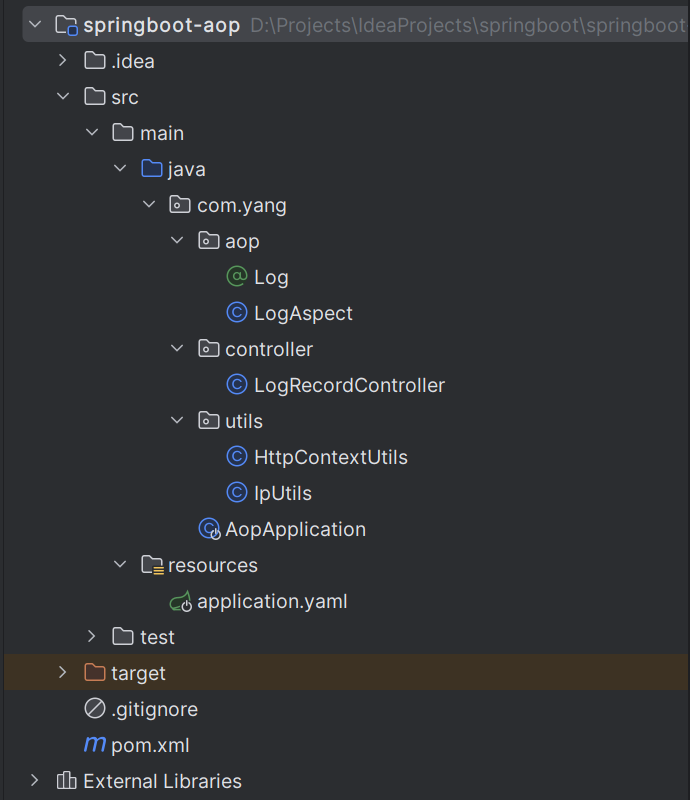Click the springboot-aop module icon

point(67,25)
